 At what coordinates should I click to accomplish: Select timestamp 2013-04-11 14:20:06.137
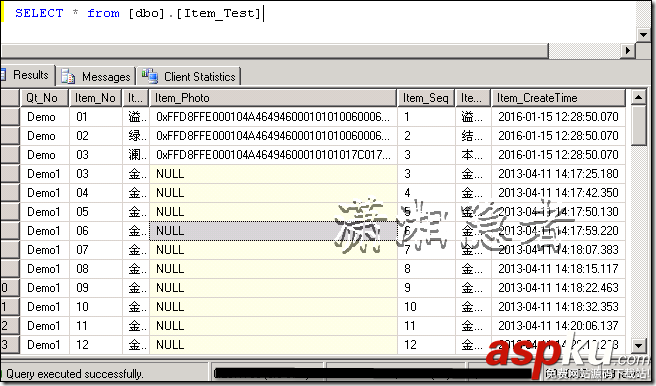[x=558, y=326]
